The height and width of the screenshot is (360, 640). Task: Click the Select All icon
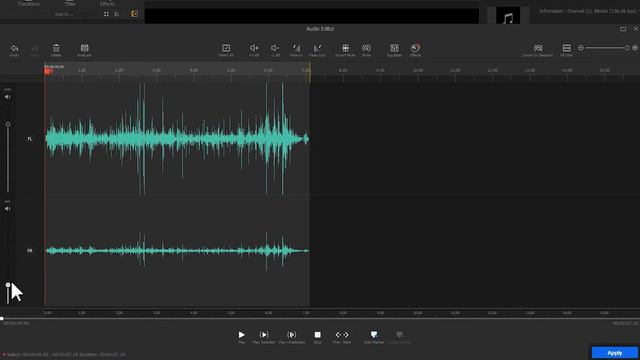pyautogui.click(x=226, y=48)
